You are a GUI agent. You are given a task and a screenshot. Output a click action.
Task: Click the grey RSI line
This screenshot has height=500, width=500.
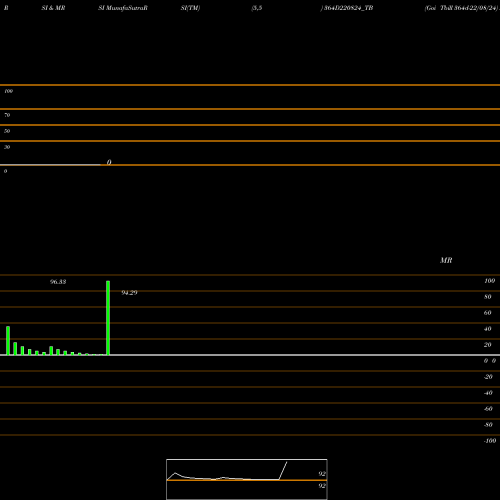tap(50, 164)
